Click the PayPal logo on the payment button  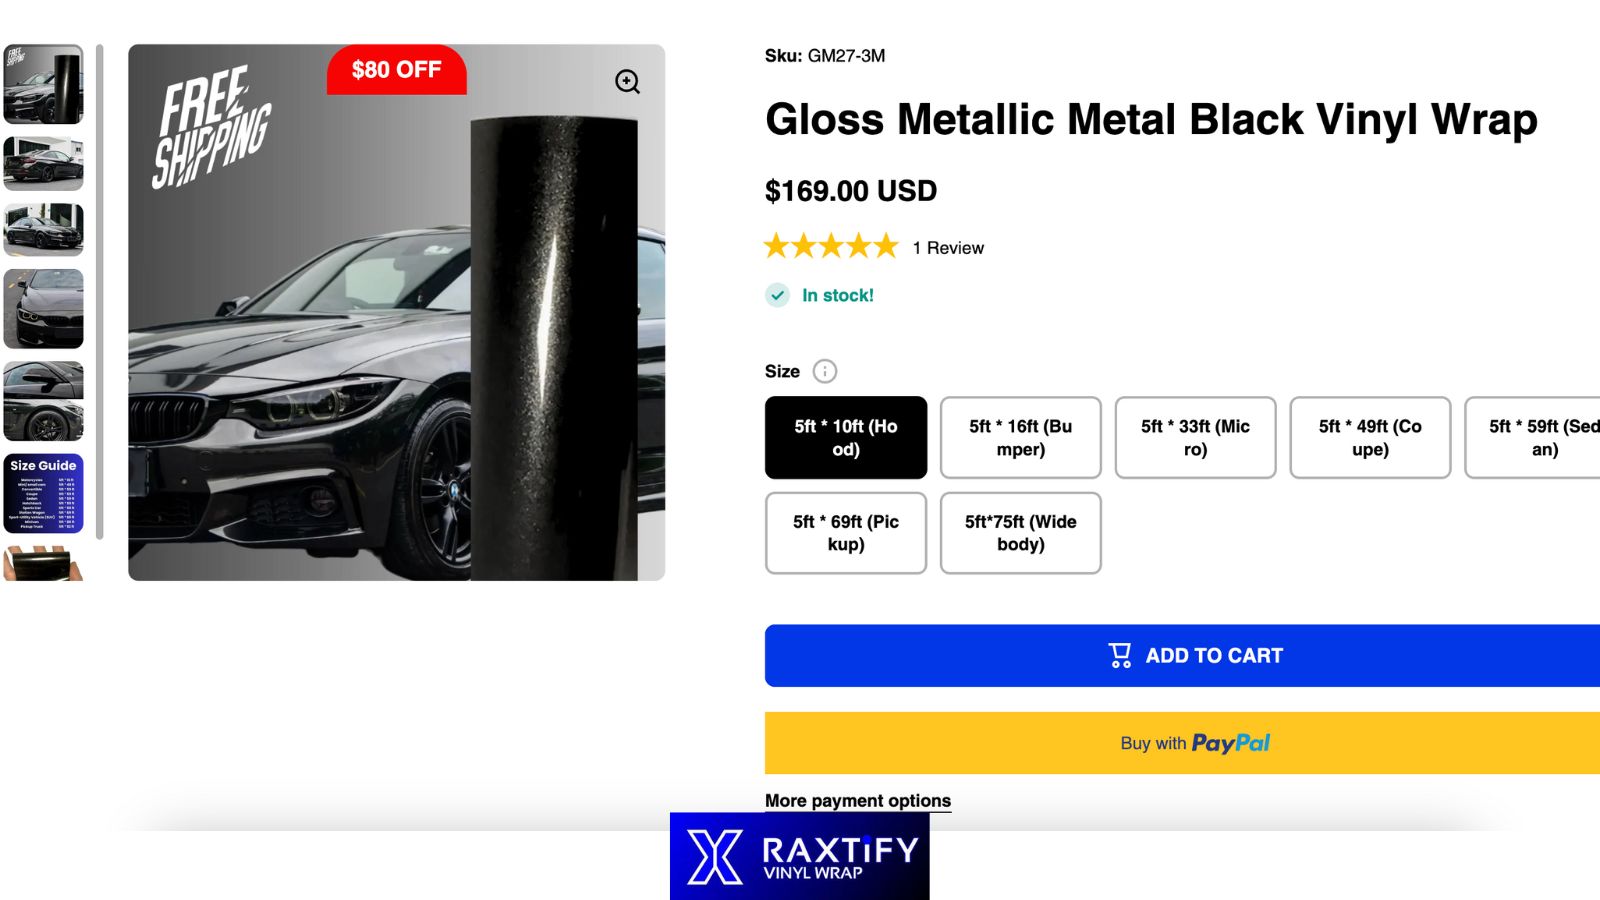(1231, 742)
